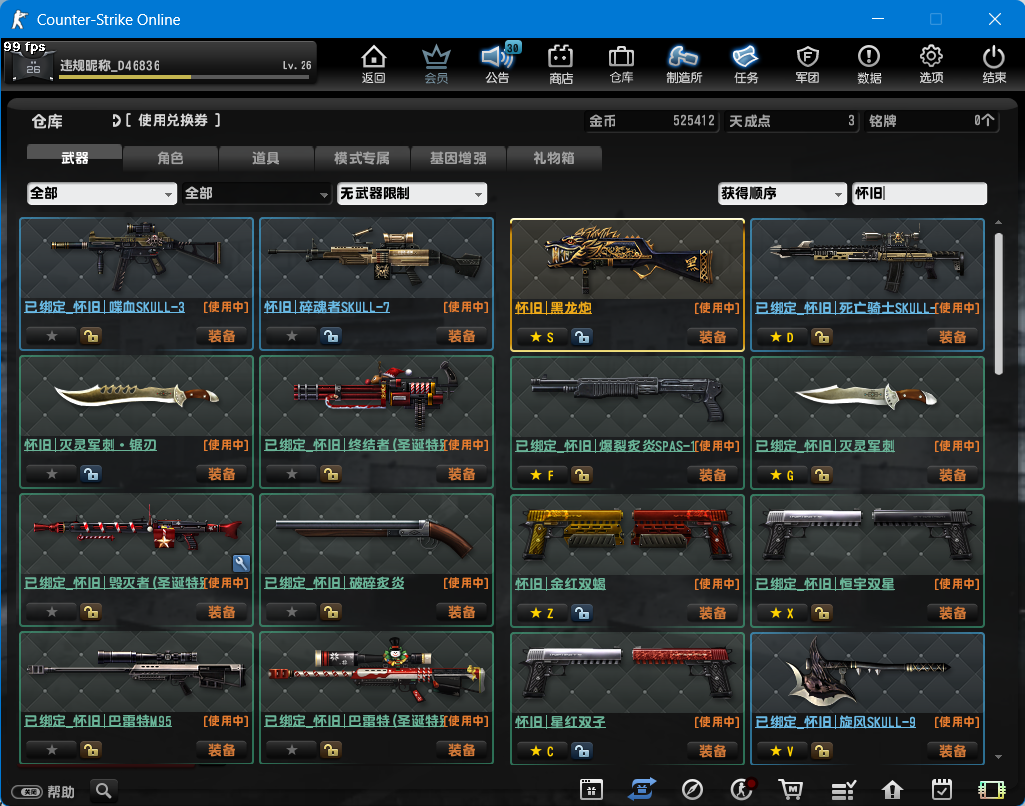Switch to the 角色 tab
Image resolution: width=1025 pixels, height=806 pixels.
tap(171, 158)
